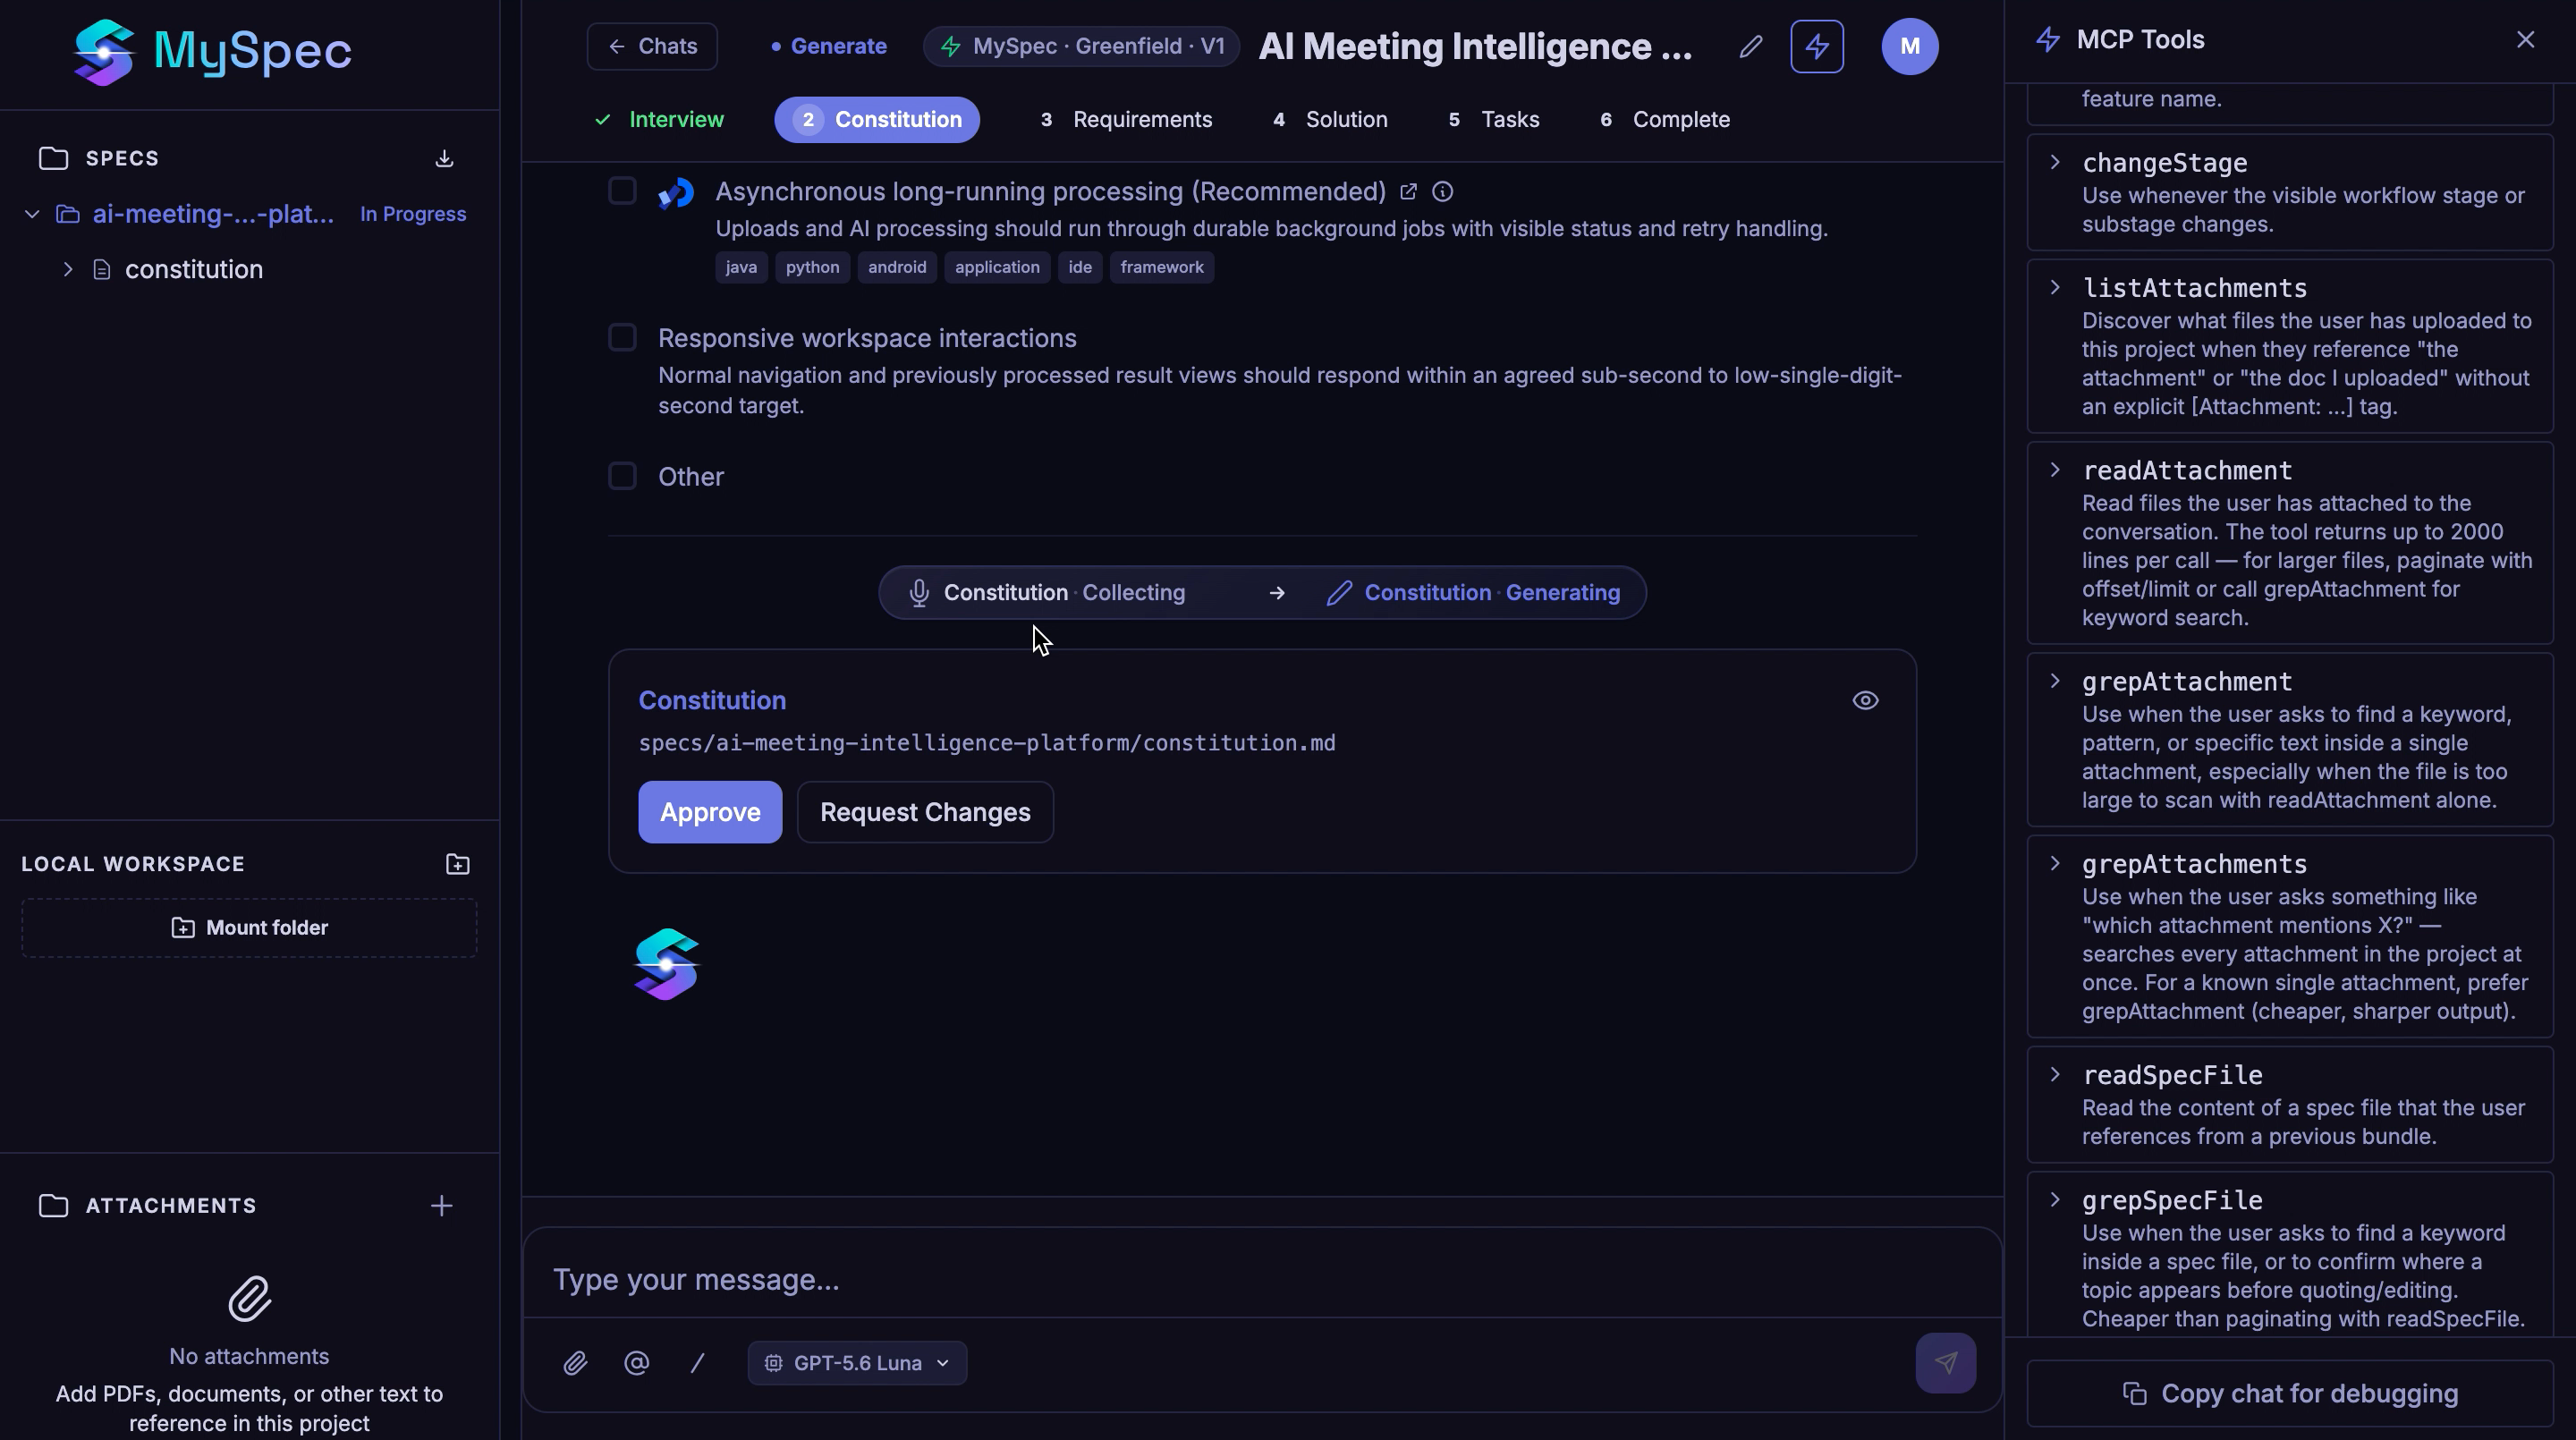
Task: Check Asynchronous long-running processing option
Action: tap(622, 191)
